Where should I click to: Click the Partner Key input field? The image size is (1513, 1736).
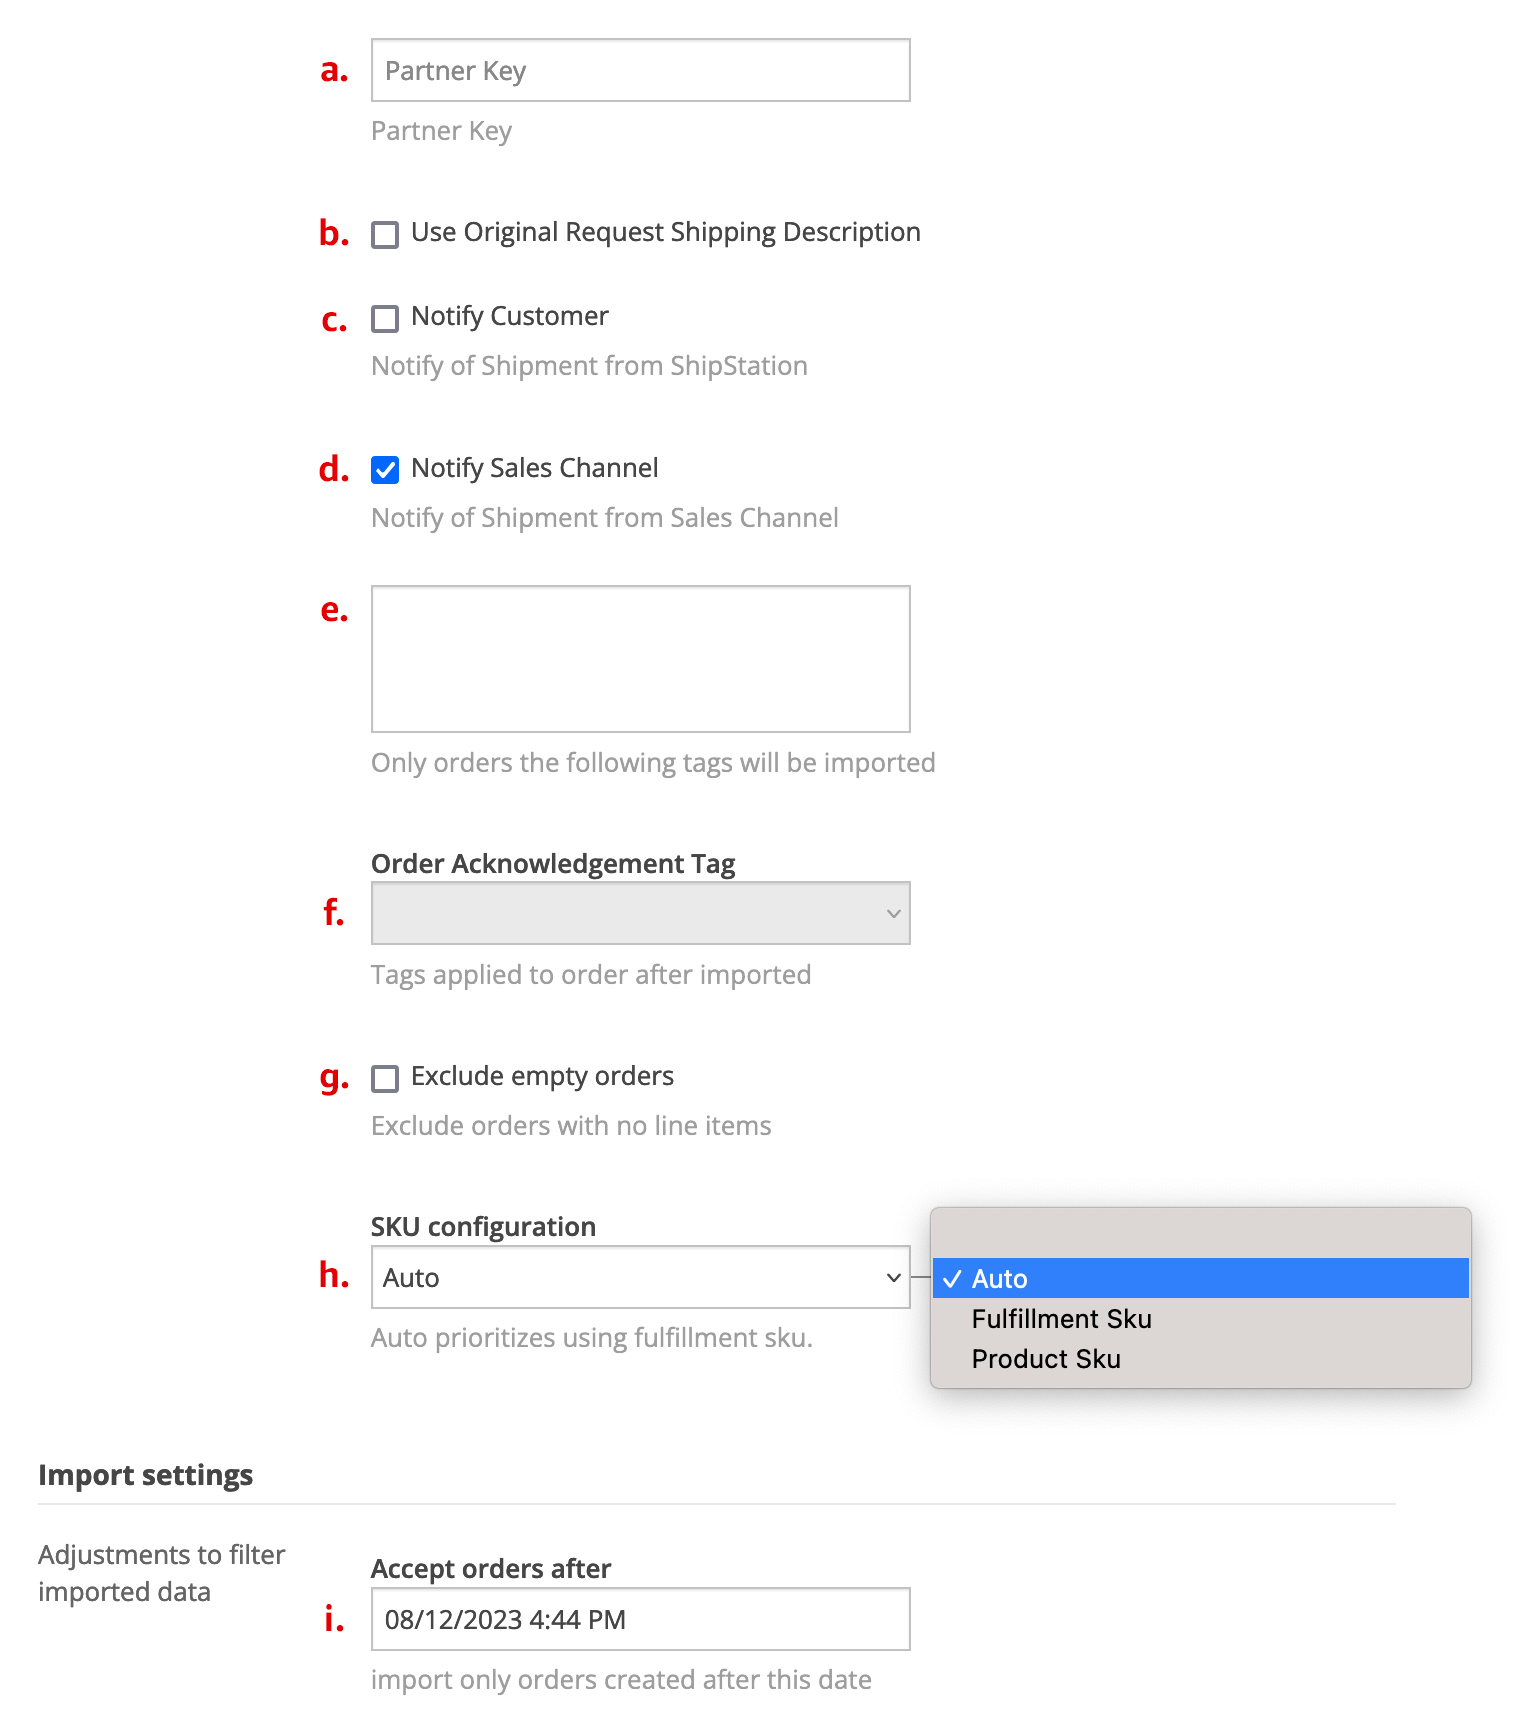pos(640,70)
